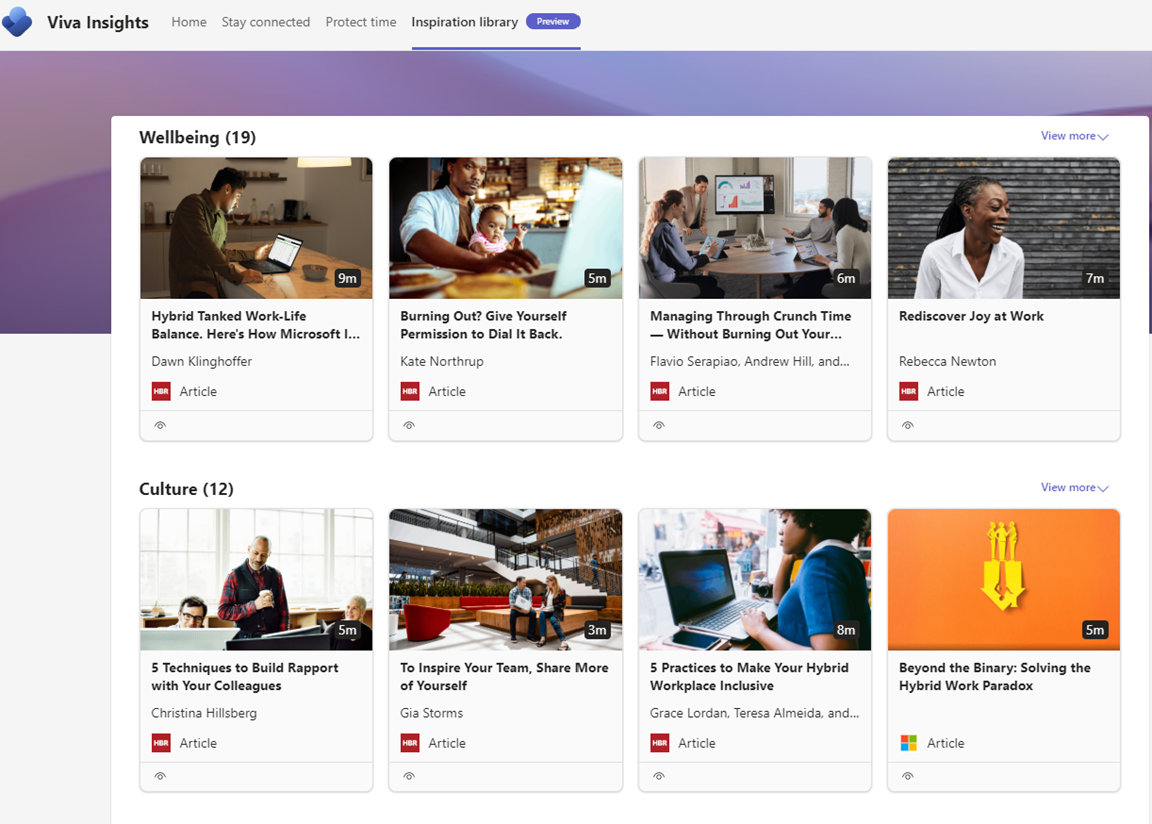Click the 3m duration badge on To Inspire Your Team card
The height and width of the screenshot is (824, 1152).
(x=597, y=630)
